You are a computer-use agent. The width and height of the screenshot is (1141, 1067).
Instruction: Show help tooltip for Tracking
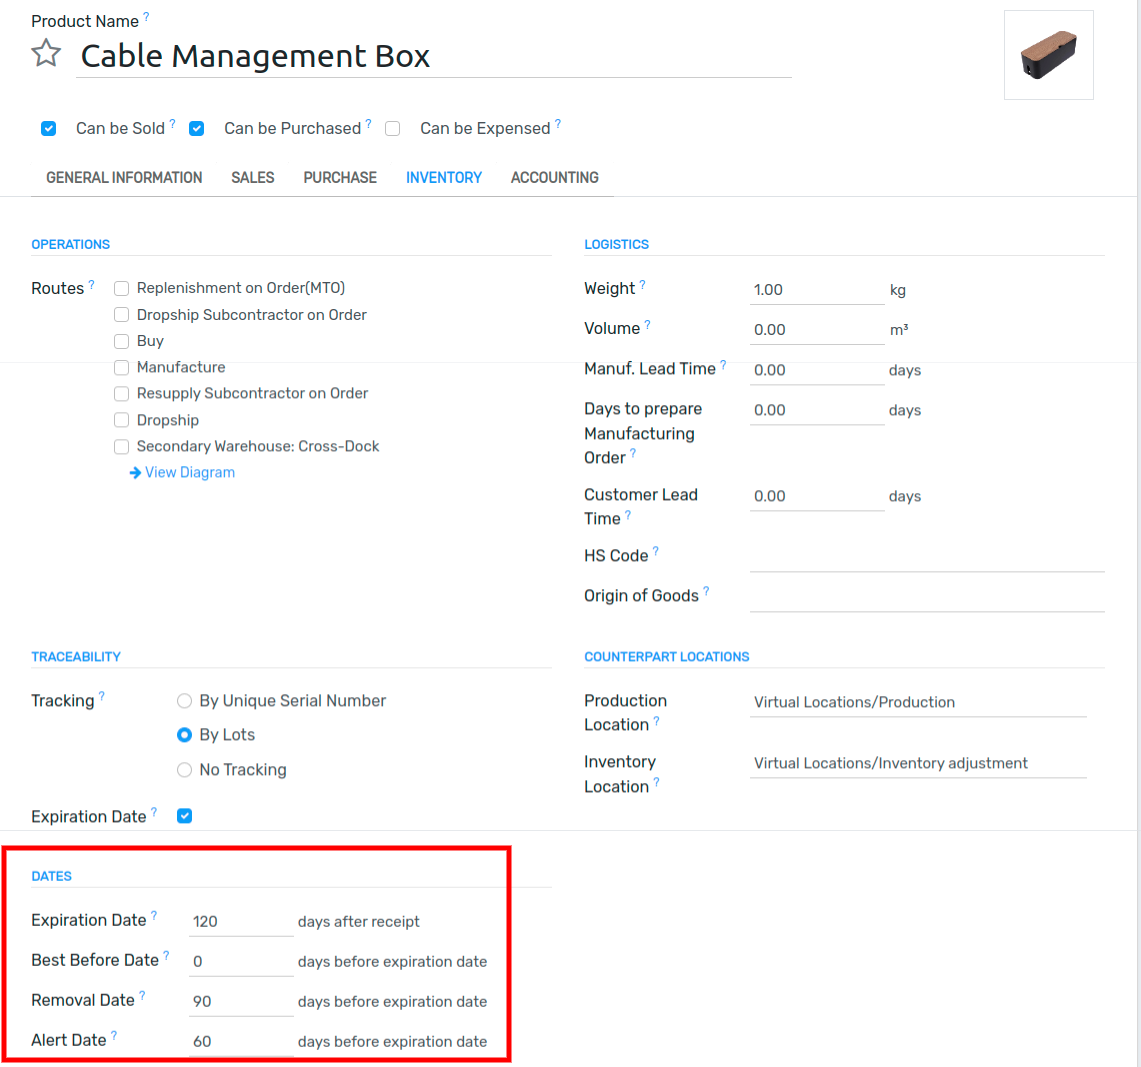[102, 696]
